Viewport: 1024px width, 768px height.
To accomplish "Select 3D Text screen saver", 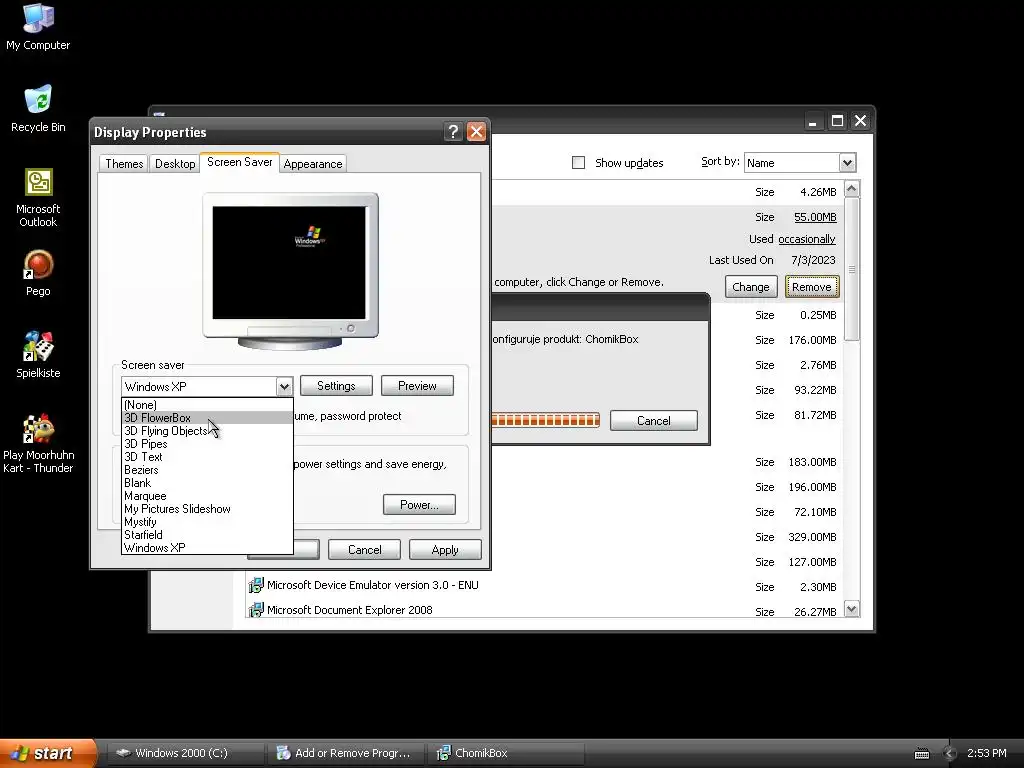I will click(x=207, y=457).
